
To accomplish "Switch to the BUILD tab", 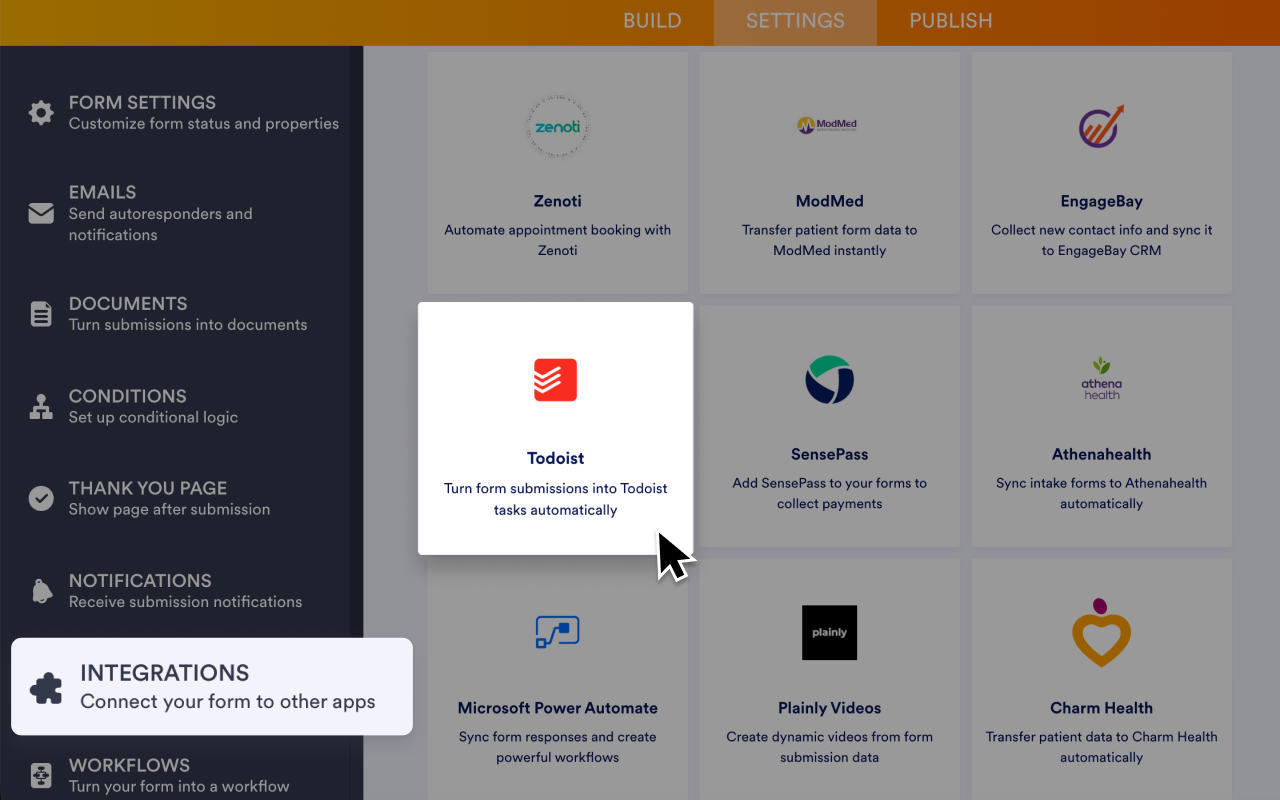I will click(652, 21).
